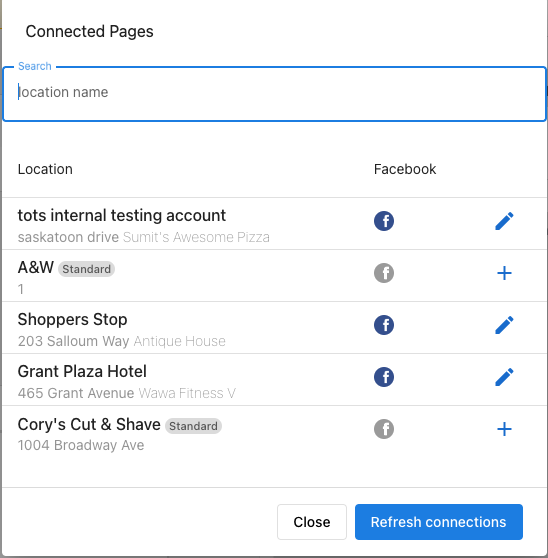Close the Connected Pages dialog
548x558 pixels.
click(x=312, y=522)
